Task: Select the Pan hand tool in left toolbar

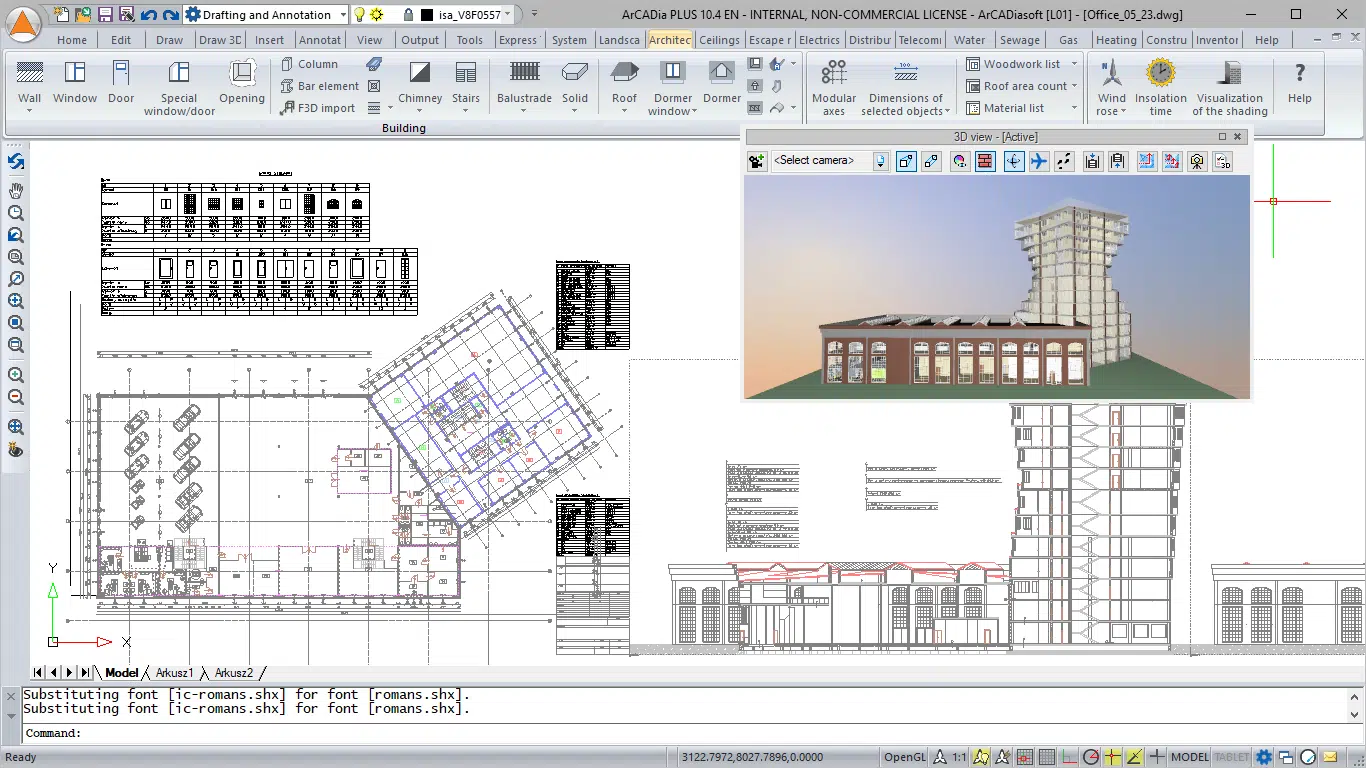Action: pyautogui.click(x=16, y=190)
